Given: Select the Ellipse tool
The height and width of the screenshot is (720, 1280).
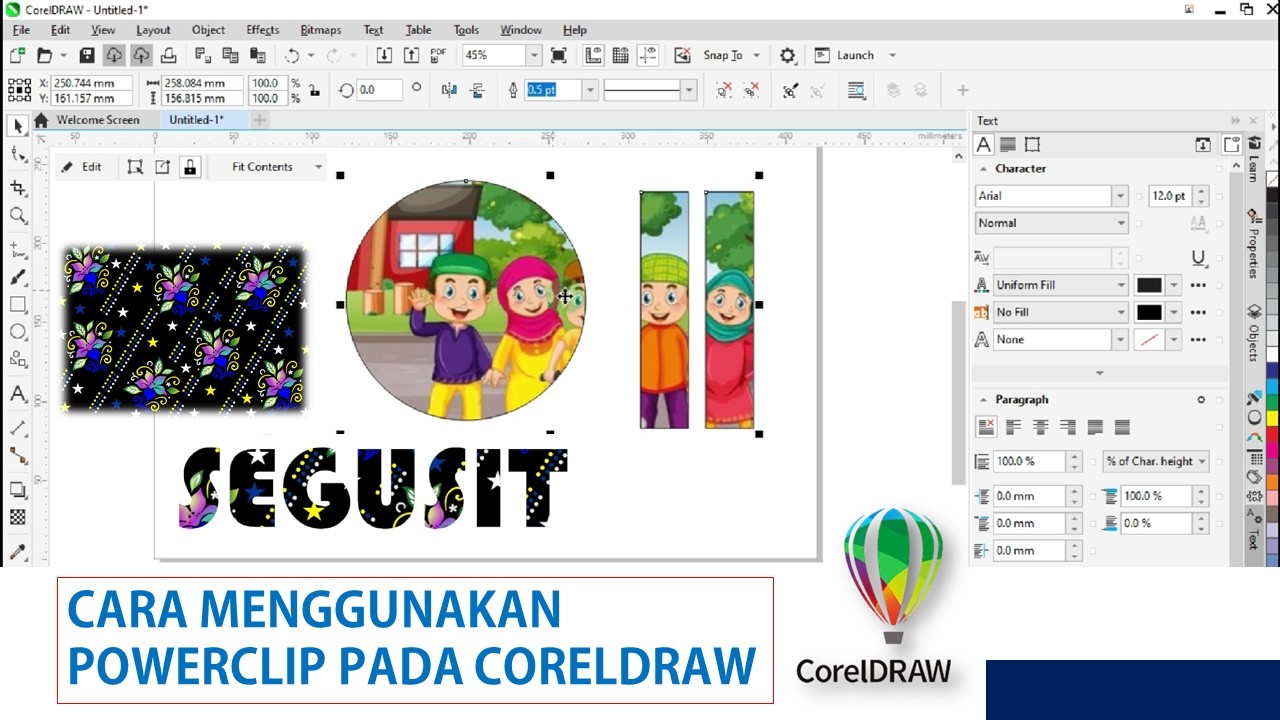Looking at the screenshot, I should [18, 332].
